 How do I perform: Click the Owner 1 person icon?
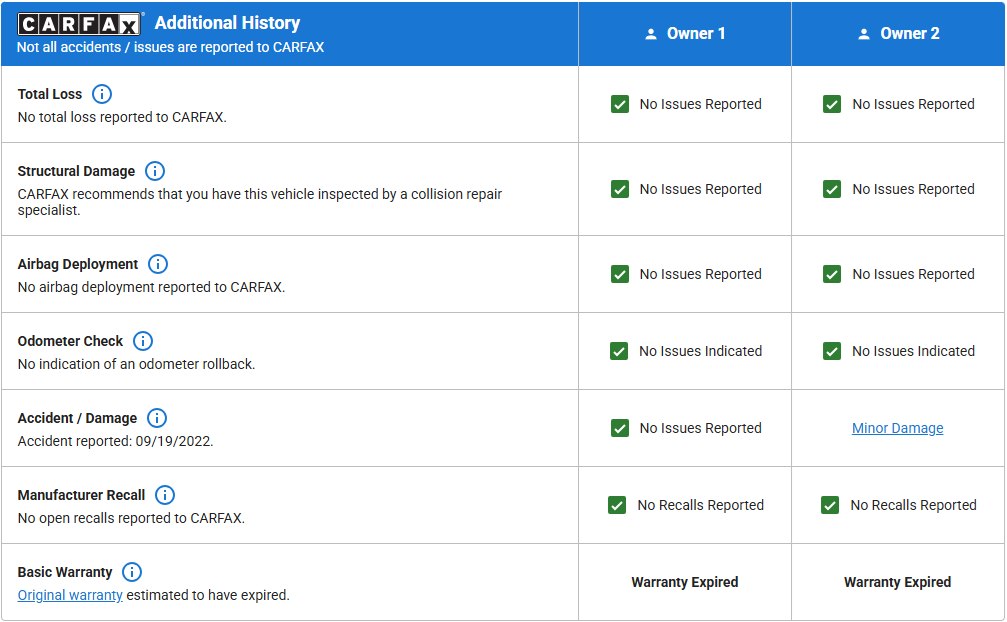tap(651, 34)
